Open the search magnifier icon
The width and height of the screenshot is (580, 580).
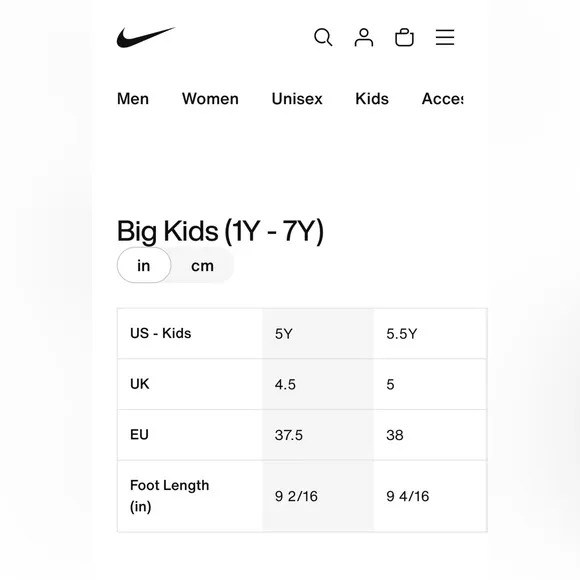point(323,37)
